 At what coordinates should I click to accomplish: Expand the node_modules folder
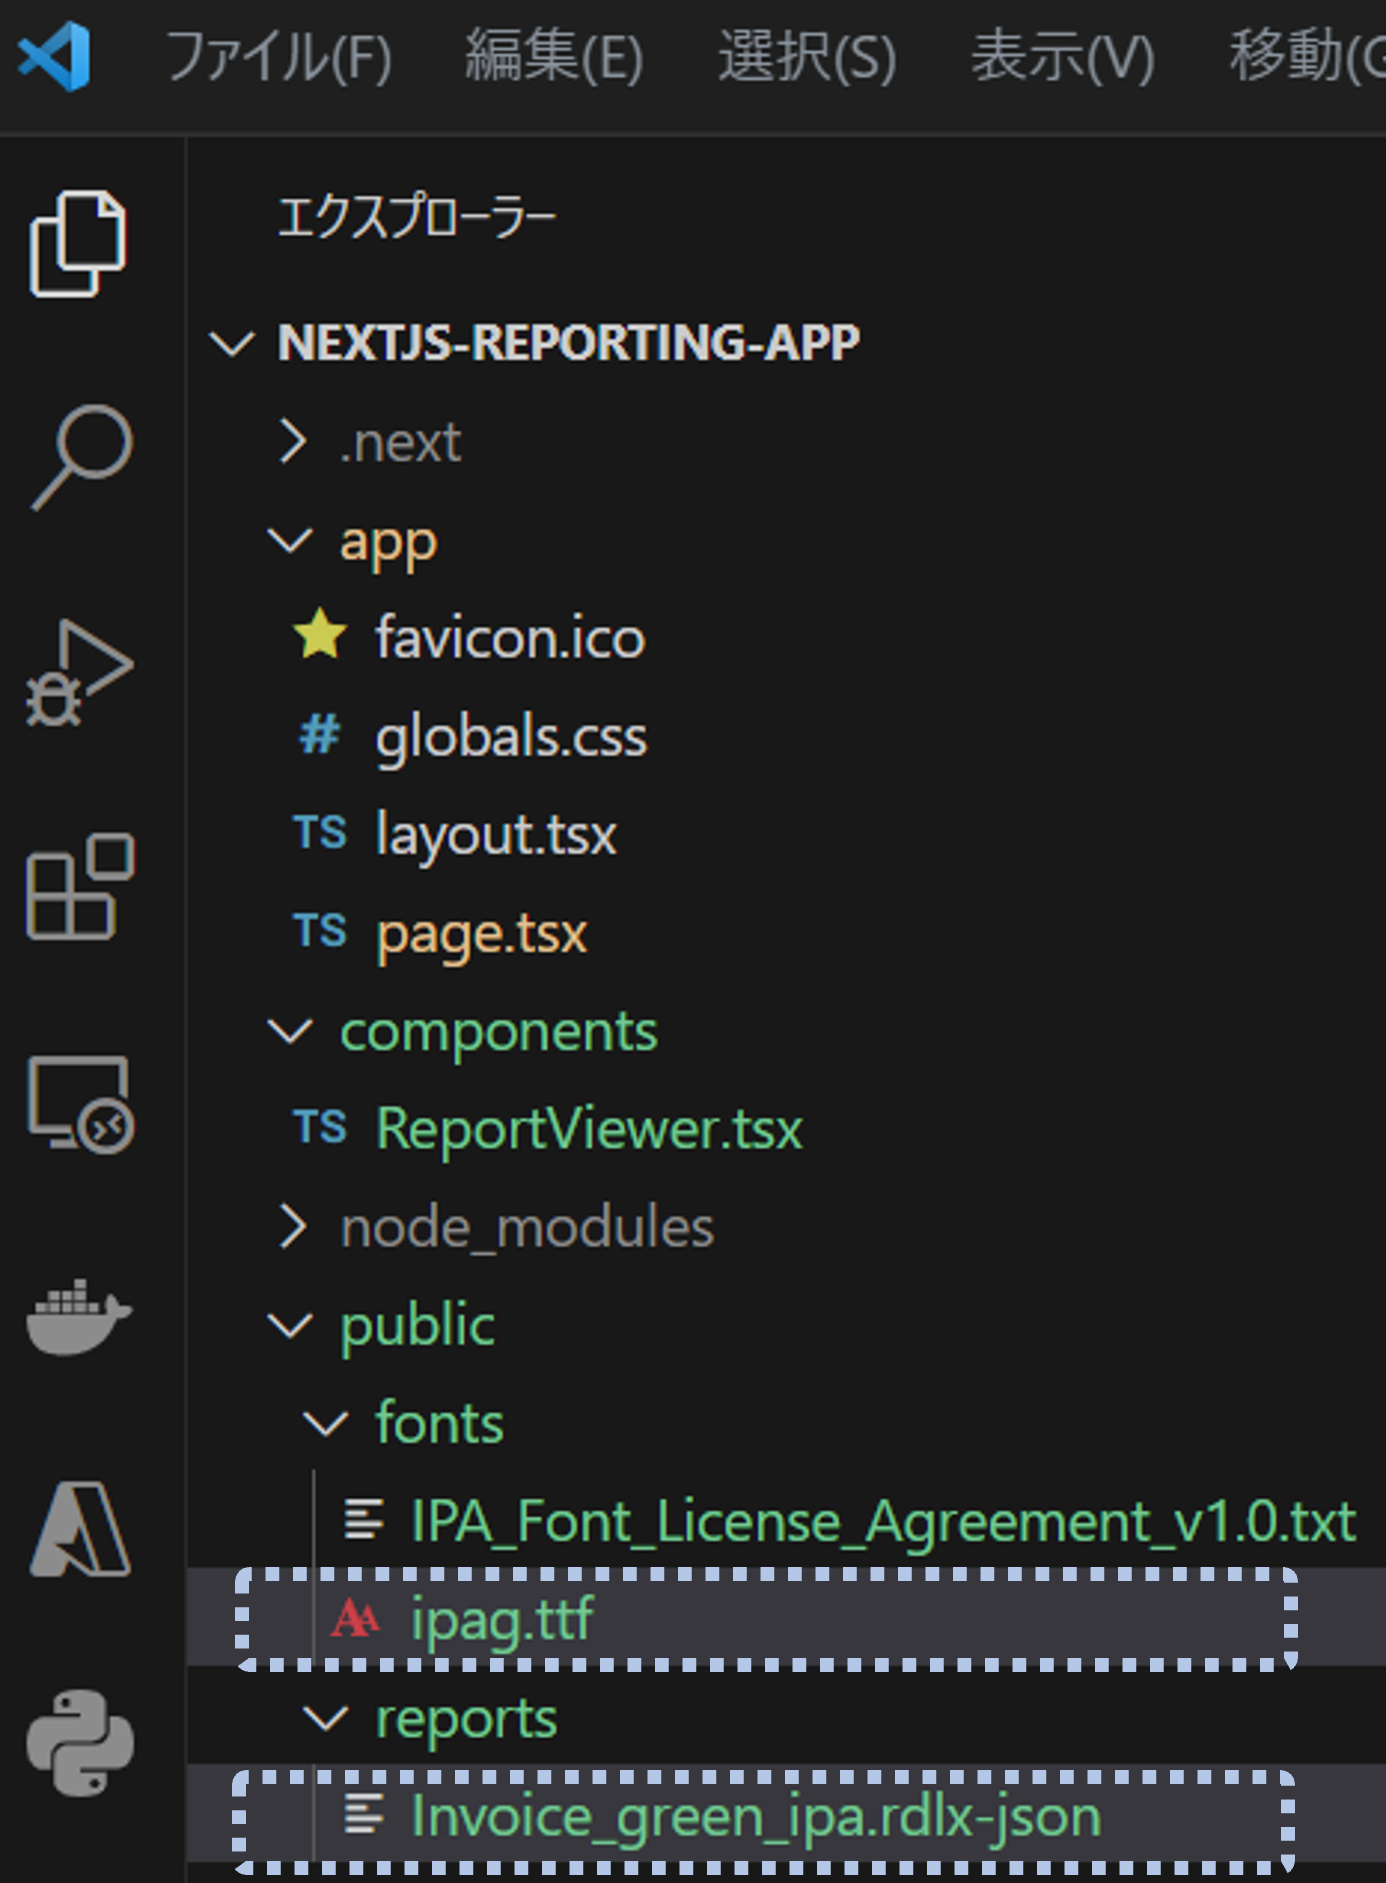coord(292,1227)
